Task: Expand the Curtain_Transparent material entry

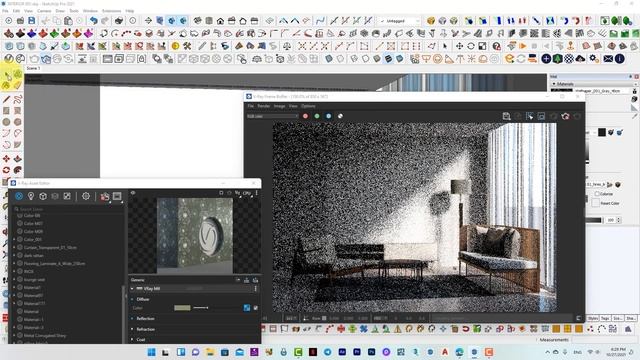Action: (x=14, y=247)
